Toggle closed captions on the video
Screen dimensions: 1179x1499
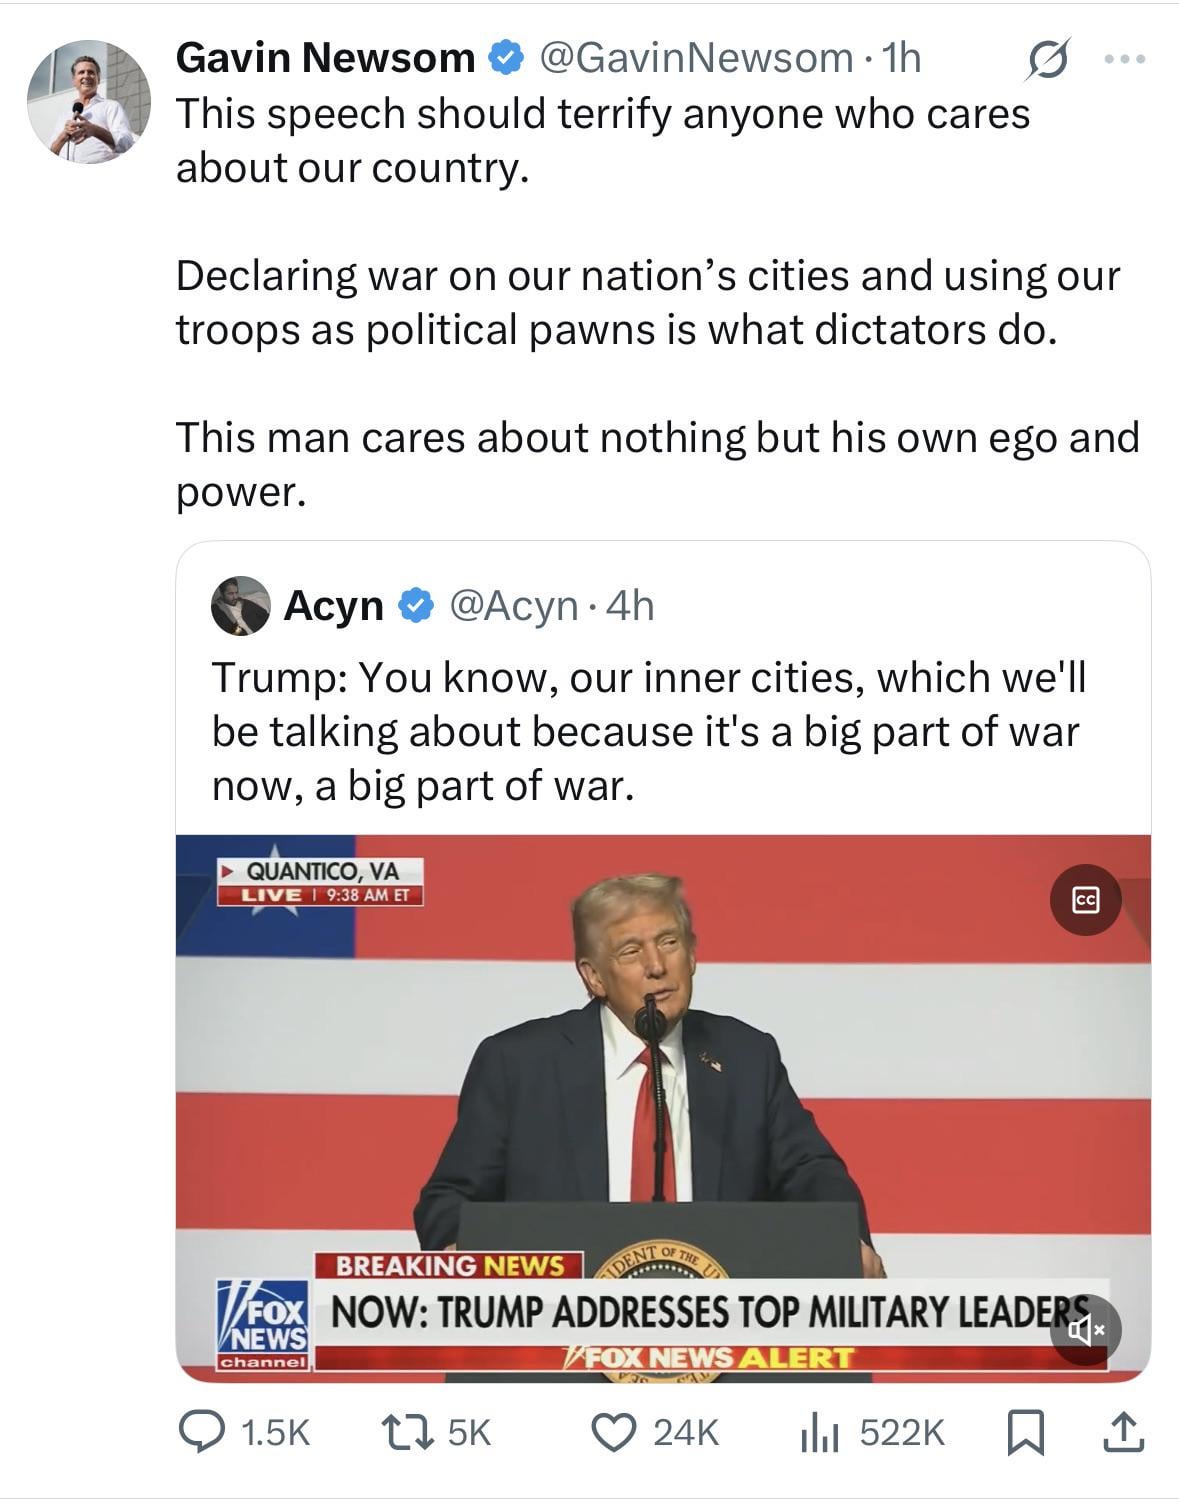click(1085, 900)
